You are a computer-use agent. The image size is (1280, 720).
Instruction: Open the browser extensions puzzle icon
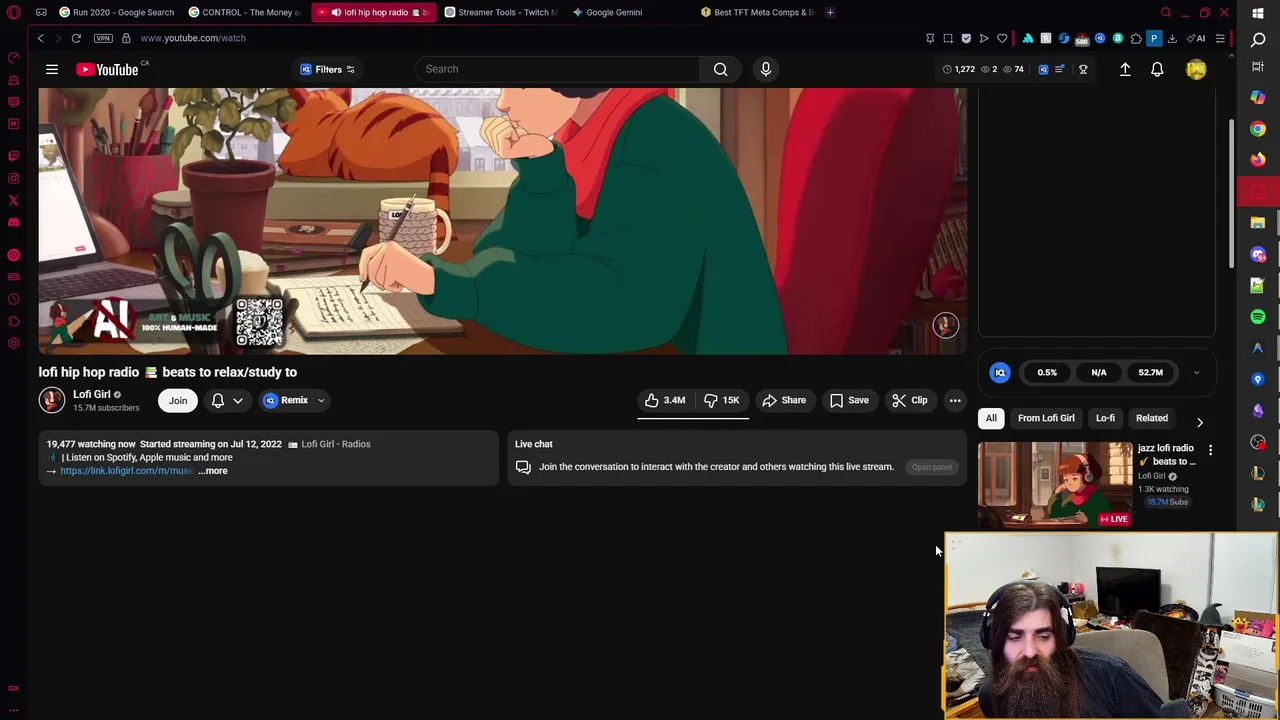(x=1136, y=39)
